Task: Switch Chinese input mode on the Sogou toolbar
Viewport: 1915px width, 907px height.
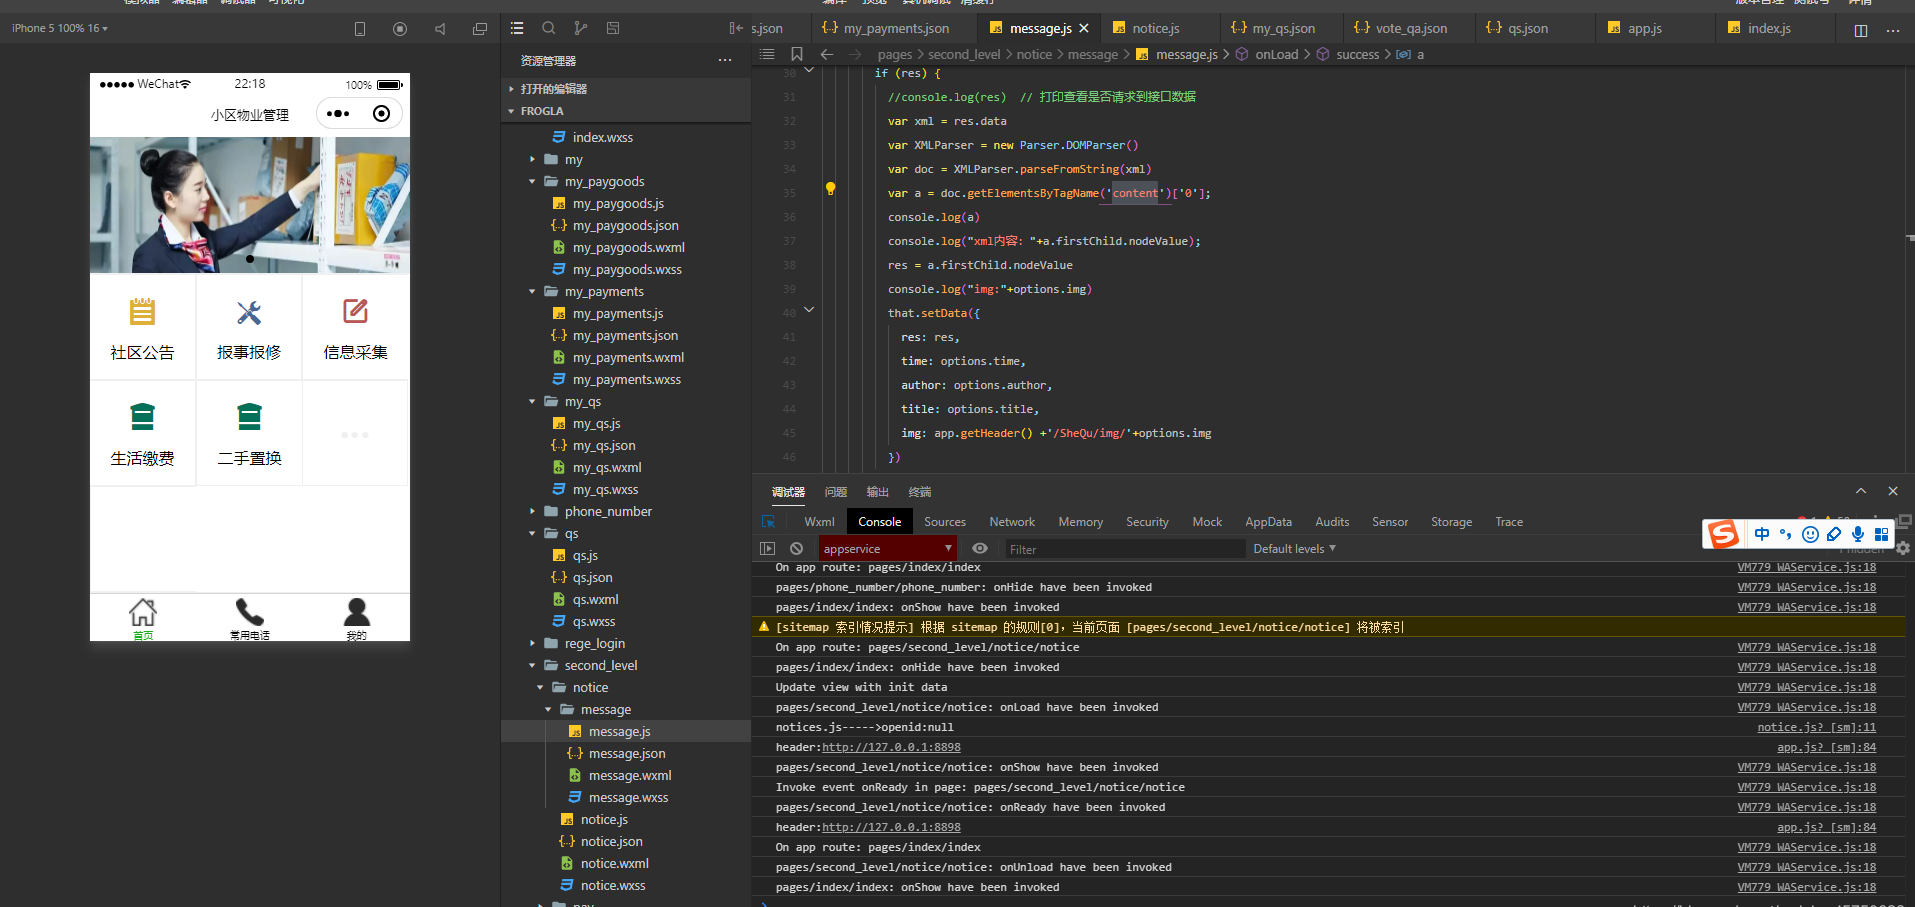Action: tap(1762, 534)
